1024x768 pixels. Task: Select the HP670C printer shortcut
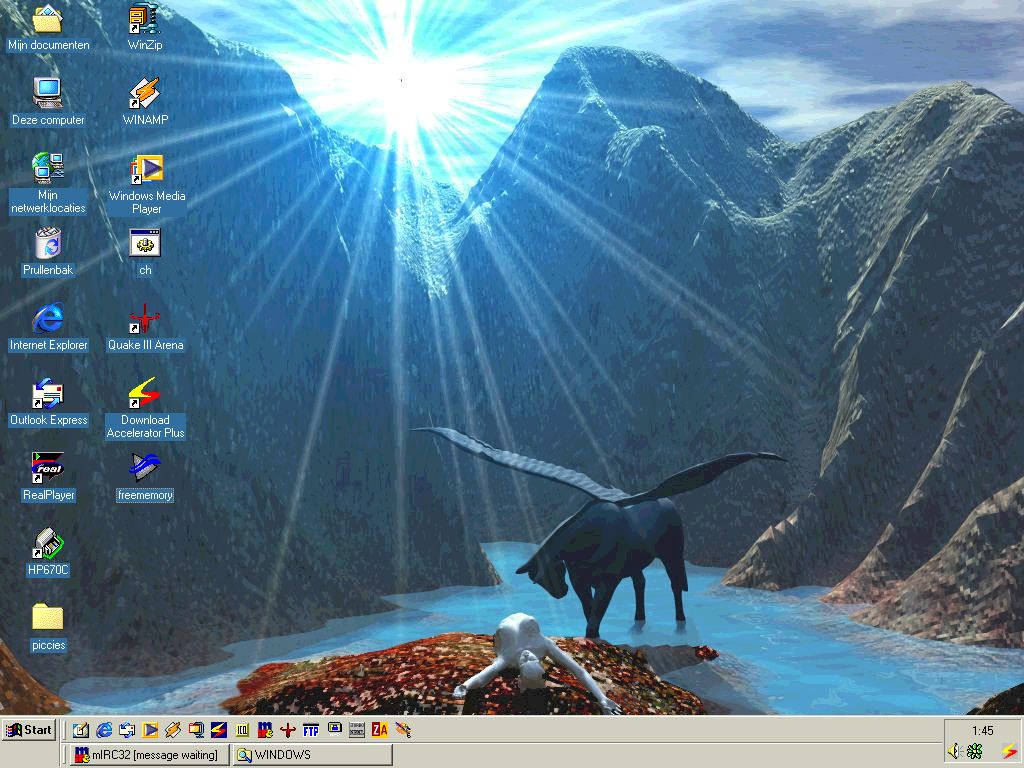tap(48, 544)
